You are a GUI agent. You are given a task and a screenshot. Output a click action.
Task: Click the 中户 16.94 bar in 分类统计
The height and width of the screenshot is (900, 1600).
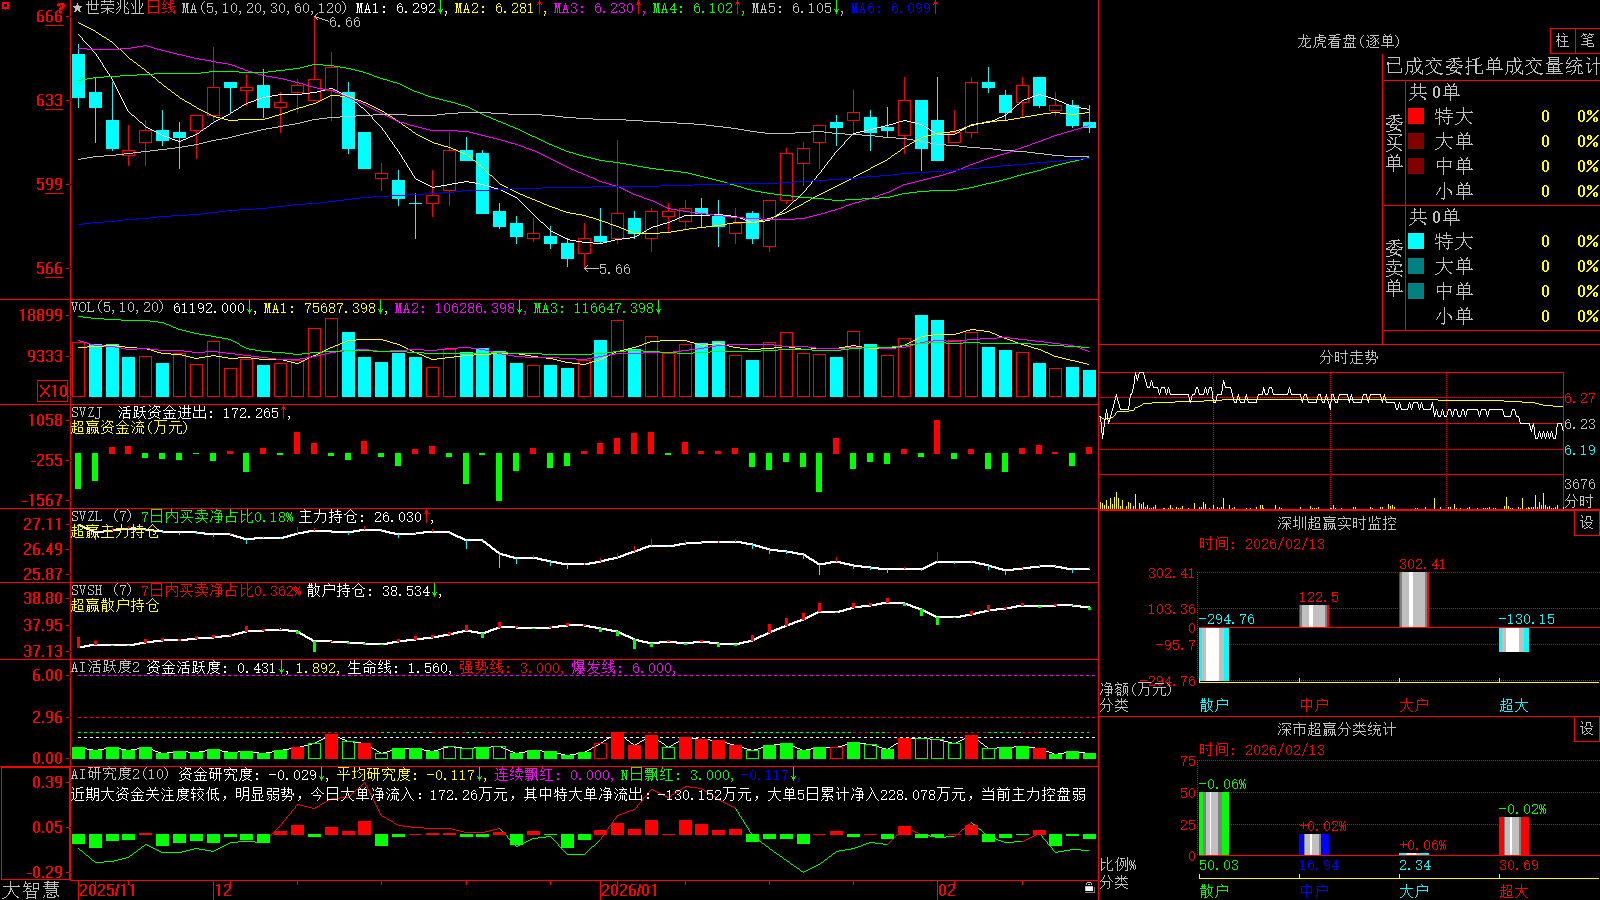(x=1314, y=845)
